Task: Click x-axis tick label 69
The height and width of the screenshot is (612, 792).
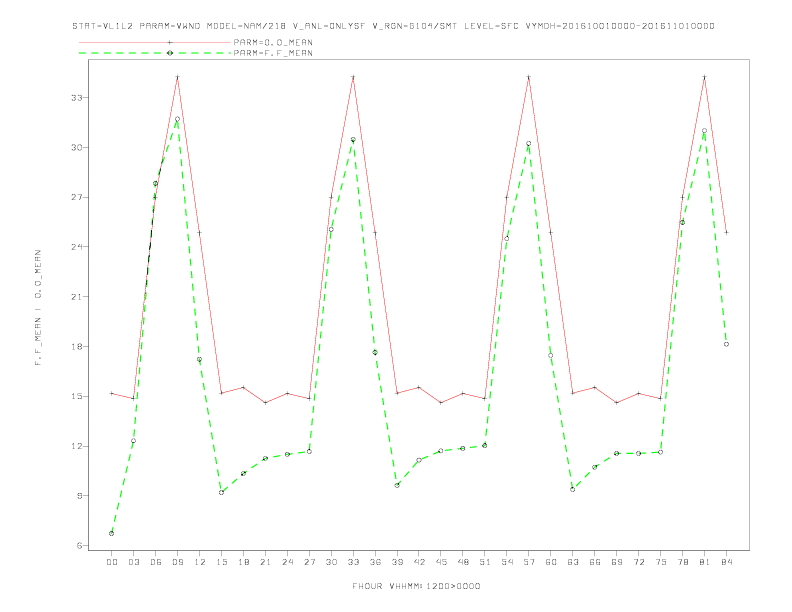Action: (617, 562)
